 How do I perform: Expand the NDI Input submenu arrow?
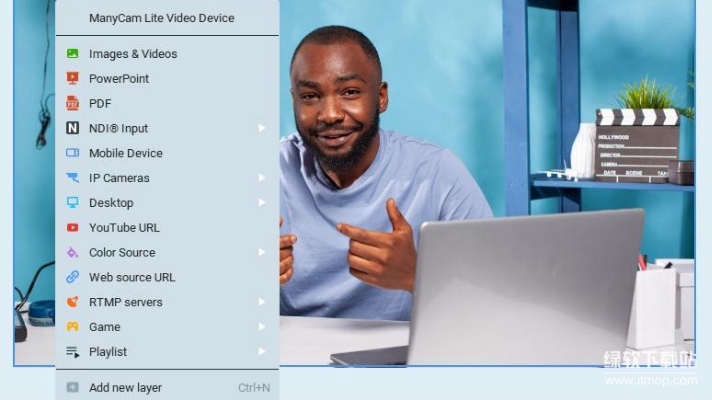pyautogui.click(x=262, y=128)
